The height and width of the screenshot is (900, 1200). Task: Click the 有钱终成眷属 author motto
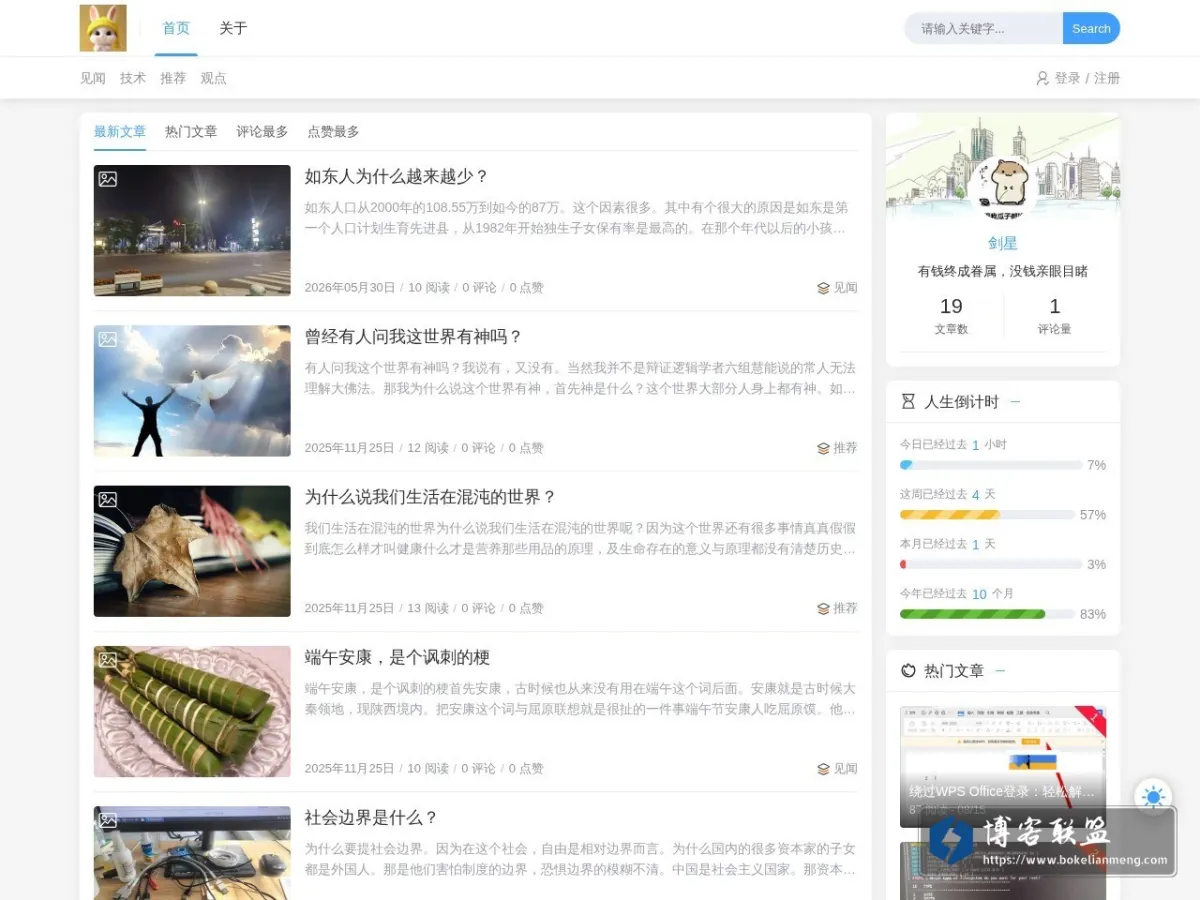pos(1003,271)
